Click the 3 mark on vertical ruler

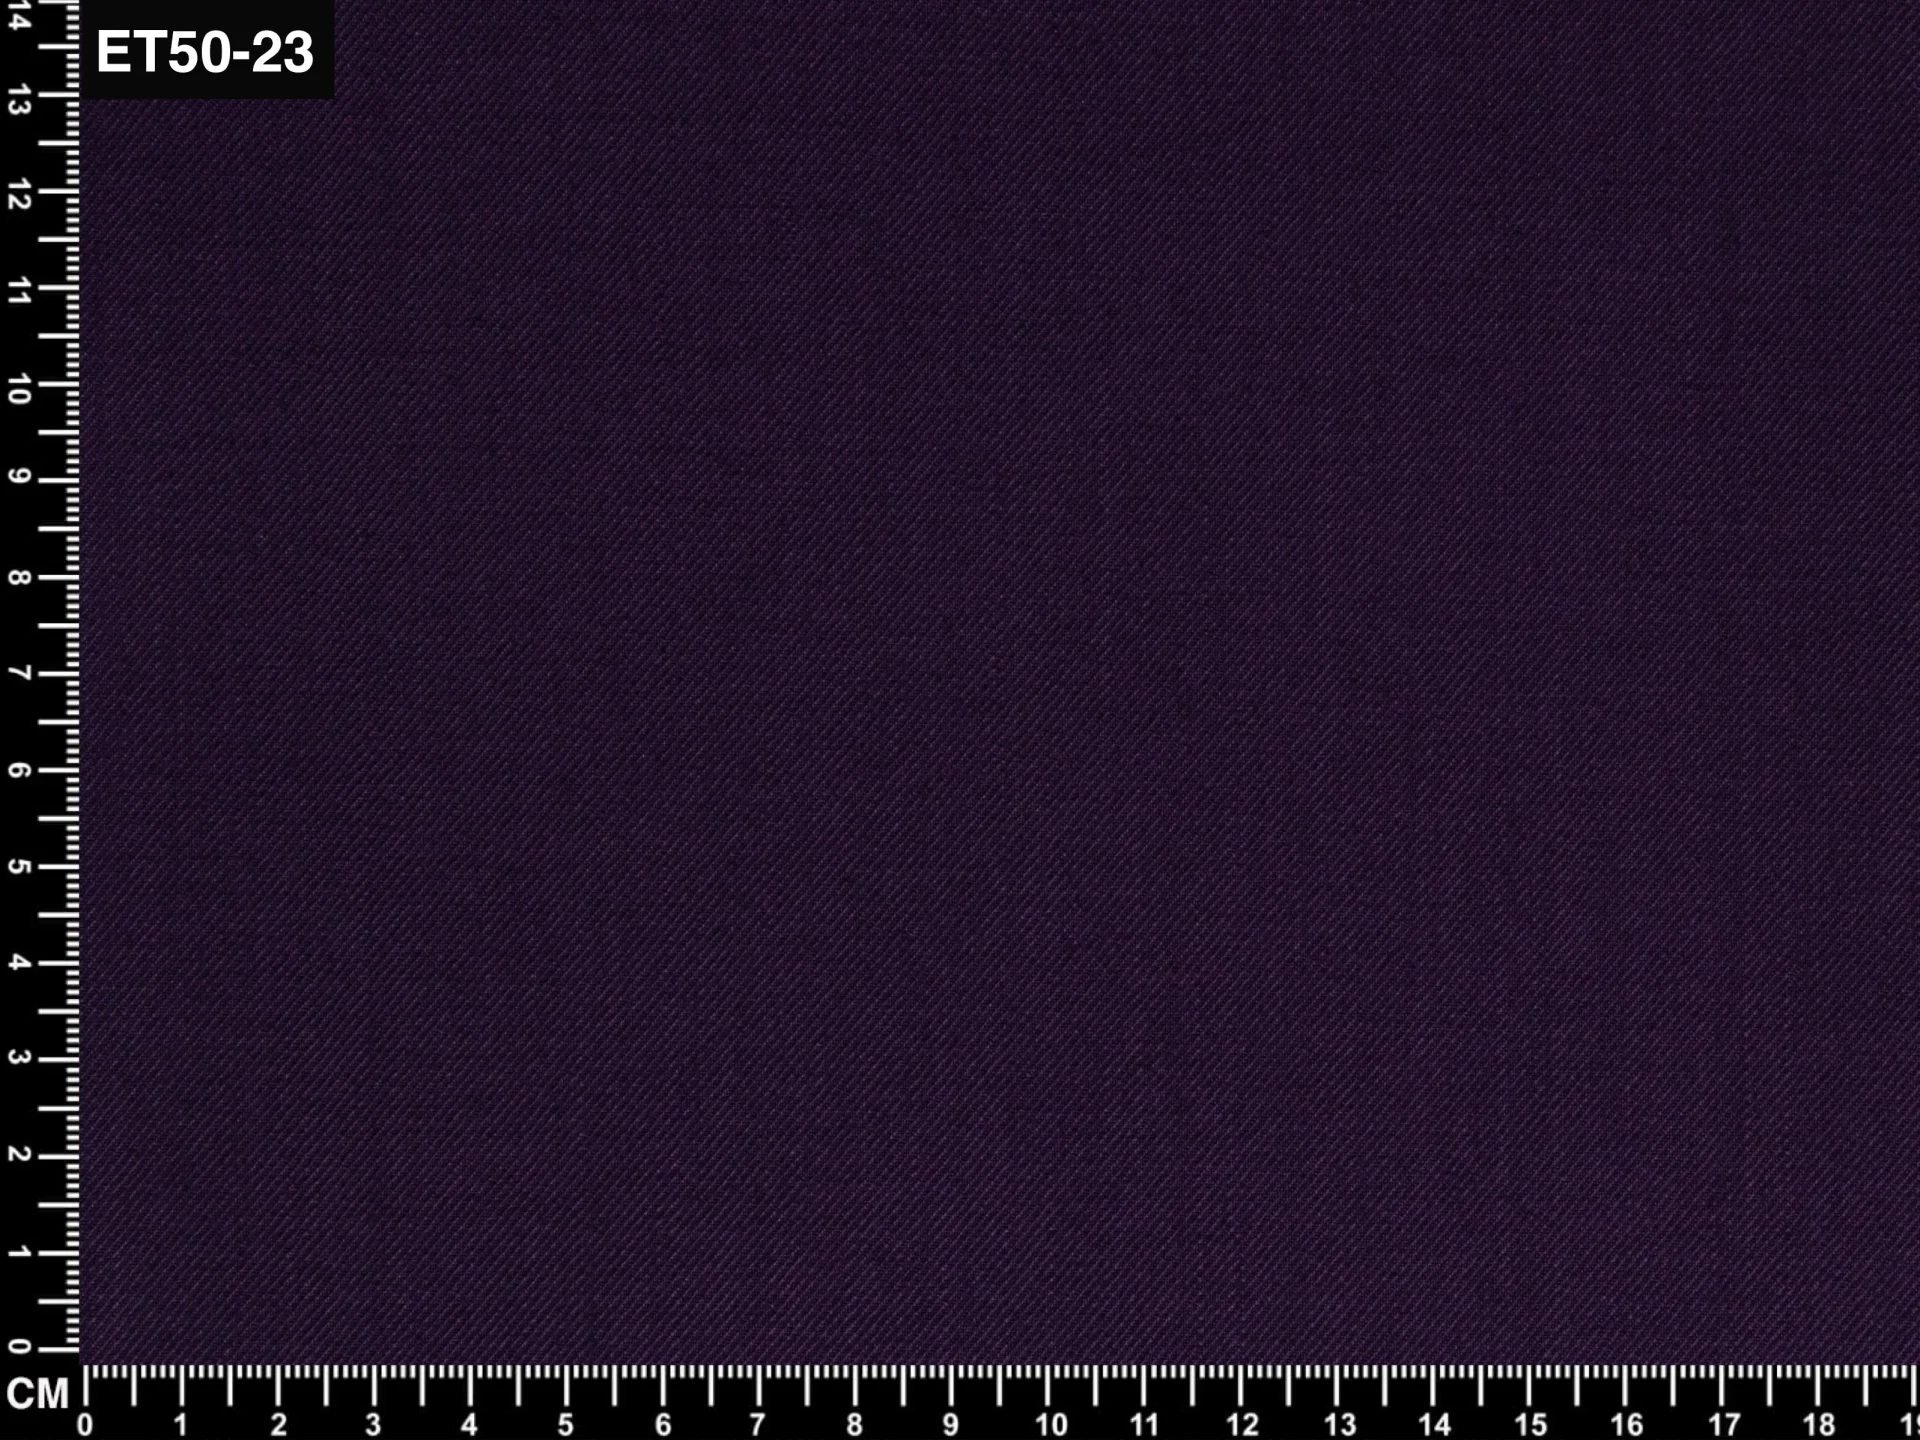pos(18,1058)
